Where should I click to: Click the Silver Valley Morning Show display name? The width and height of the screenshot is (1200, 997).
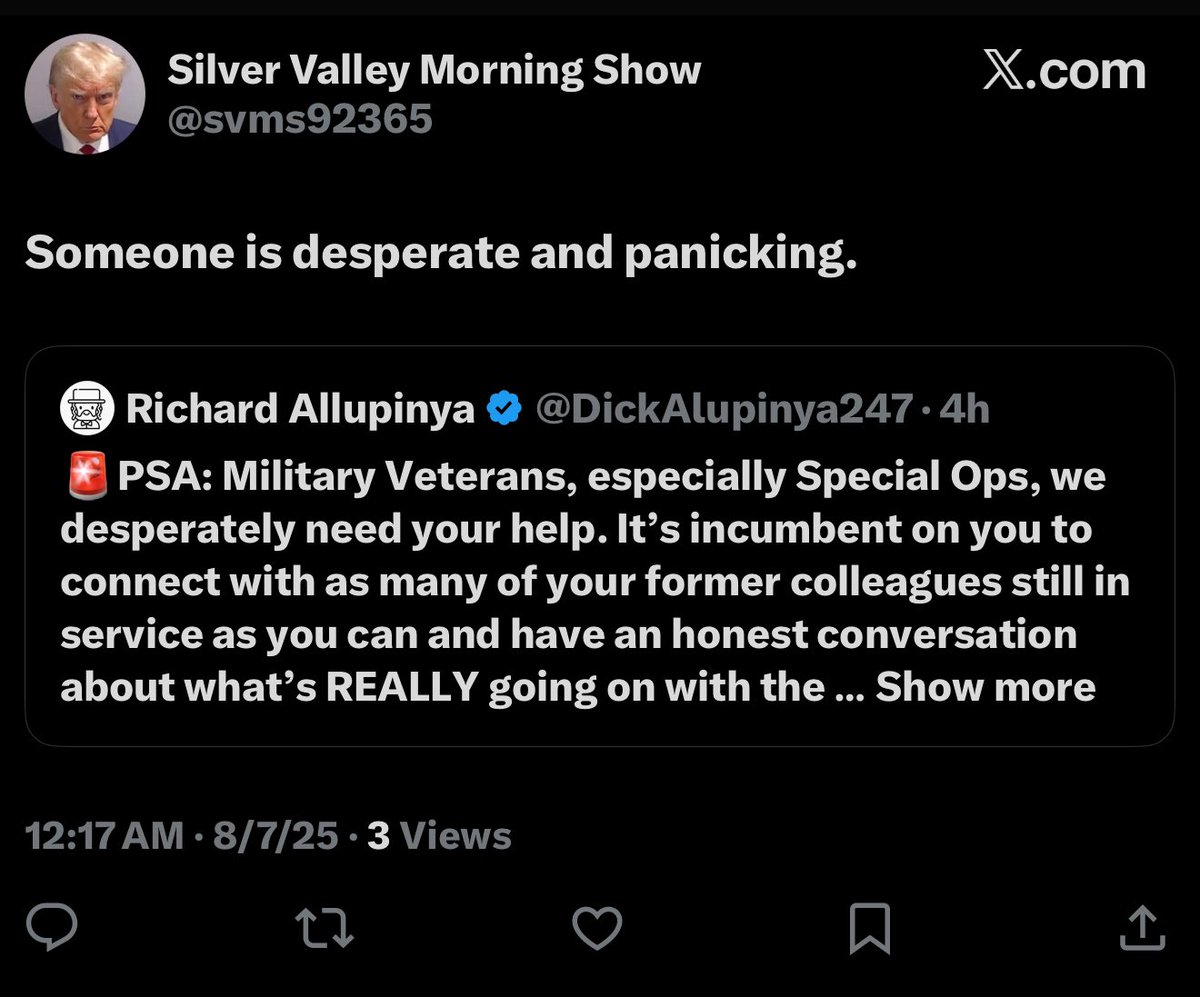pos(434,71)
